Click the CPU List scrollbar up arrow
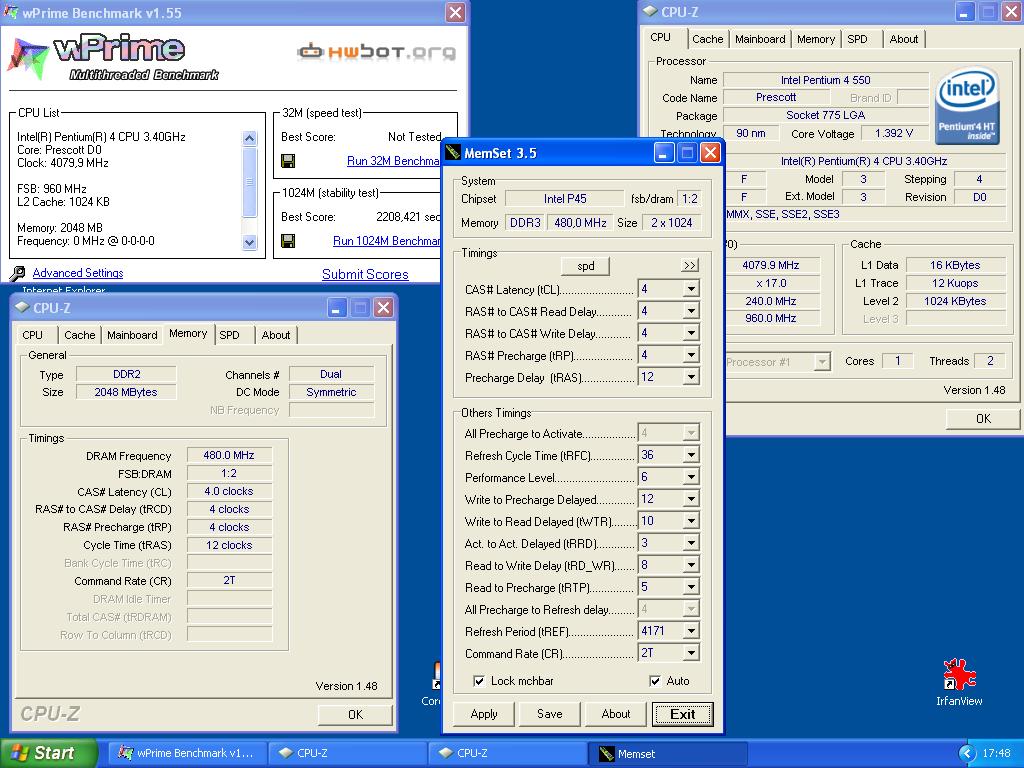This screenshot has width=1024, height=768. (249, 138)
